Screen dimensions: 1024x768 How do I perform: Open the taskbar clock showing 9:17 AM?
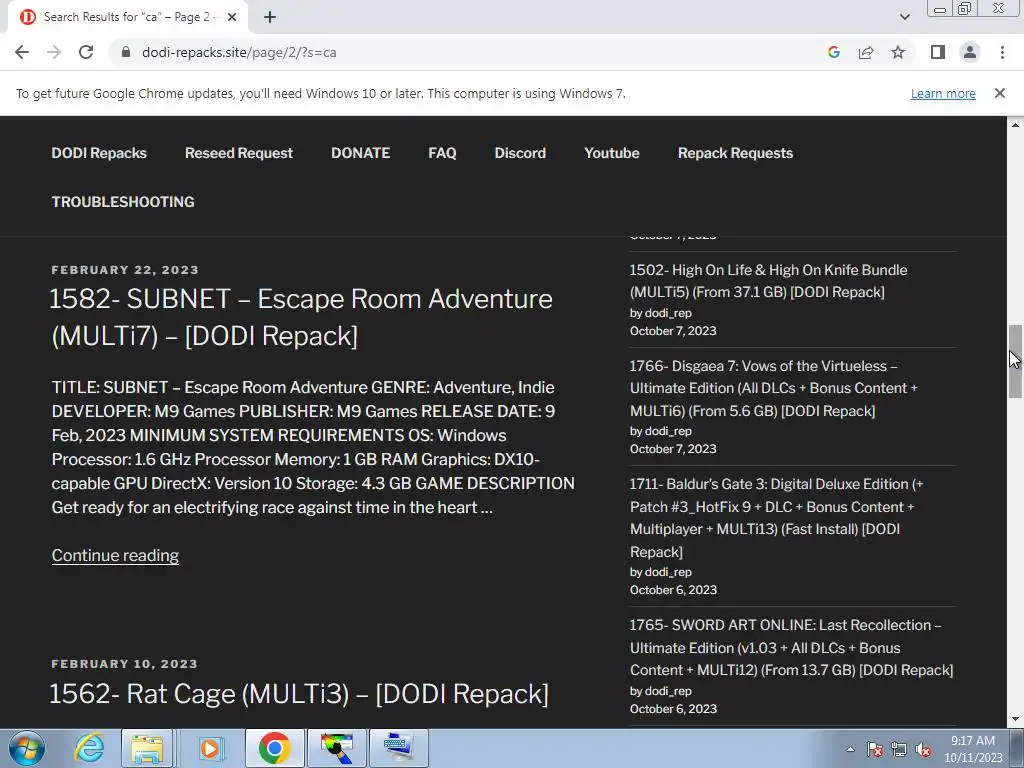click(973, 749)
